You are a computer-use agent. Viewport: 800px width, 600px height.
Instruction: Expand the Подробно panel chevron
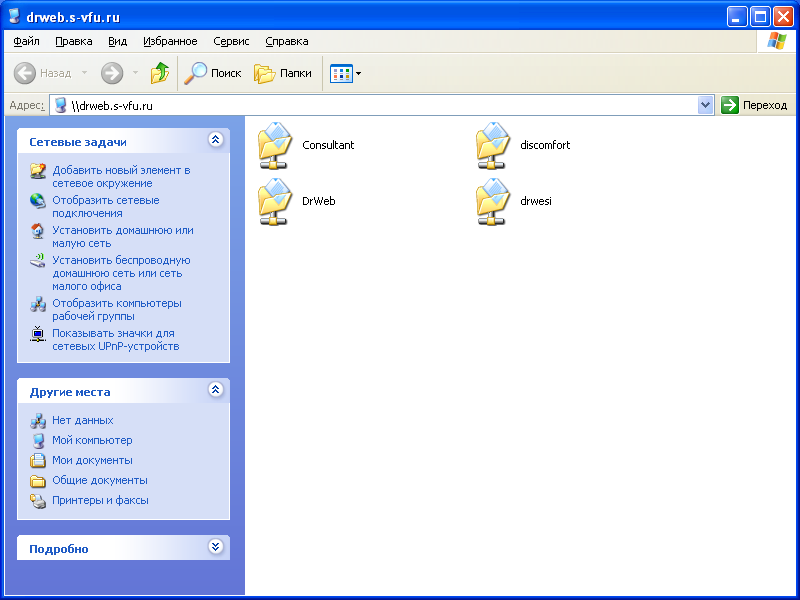(x=215, y=547)
